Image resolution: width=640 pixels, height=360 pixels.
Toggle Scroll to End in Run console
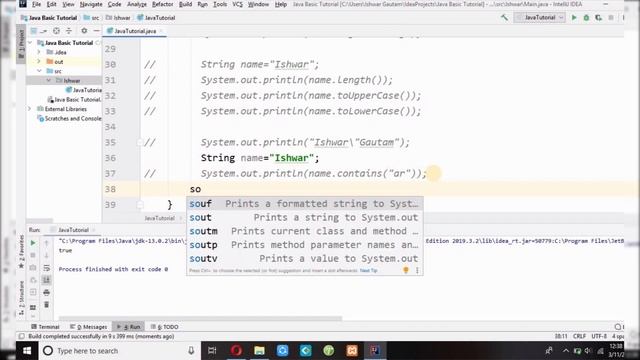tap(47, 280)
